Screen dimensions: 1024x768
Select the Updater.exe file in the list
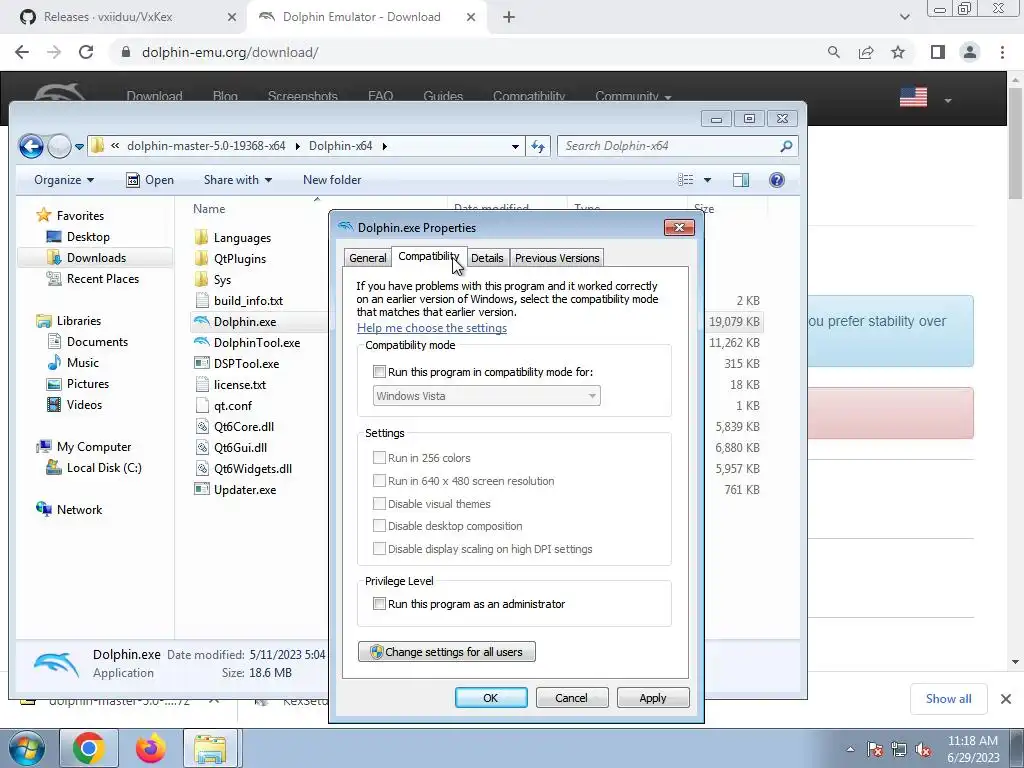(245, 490)
